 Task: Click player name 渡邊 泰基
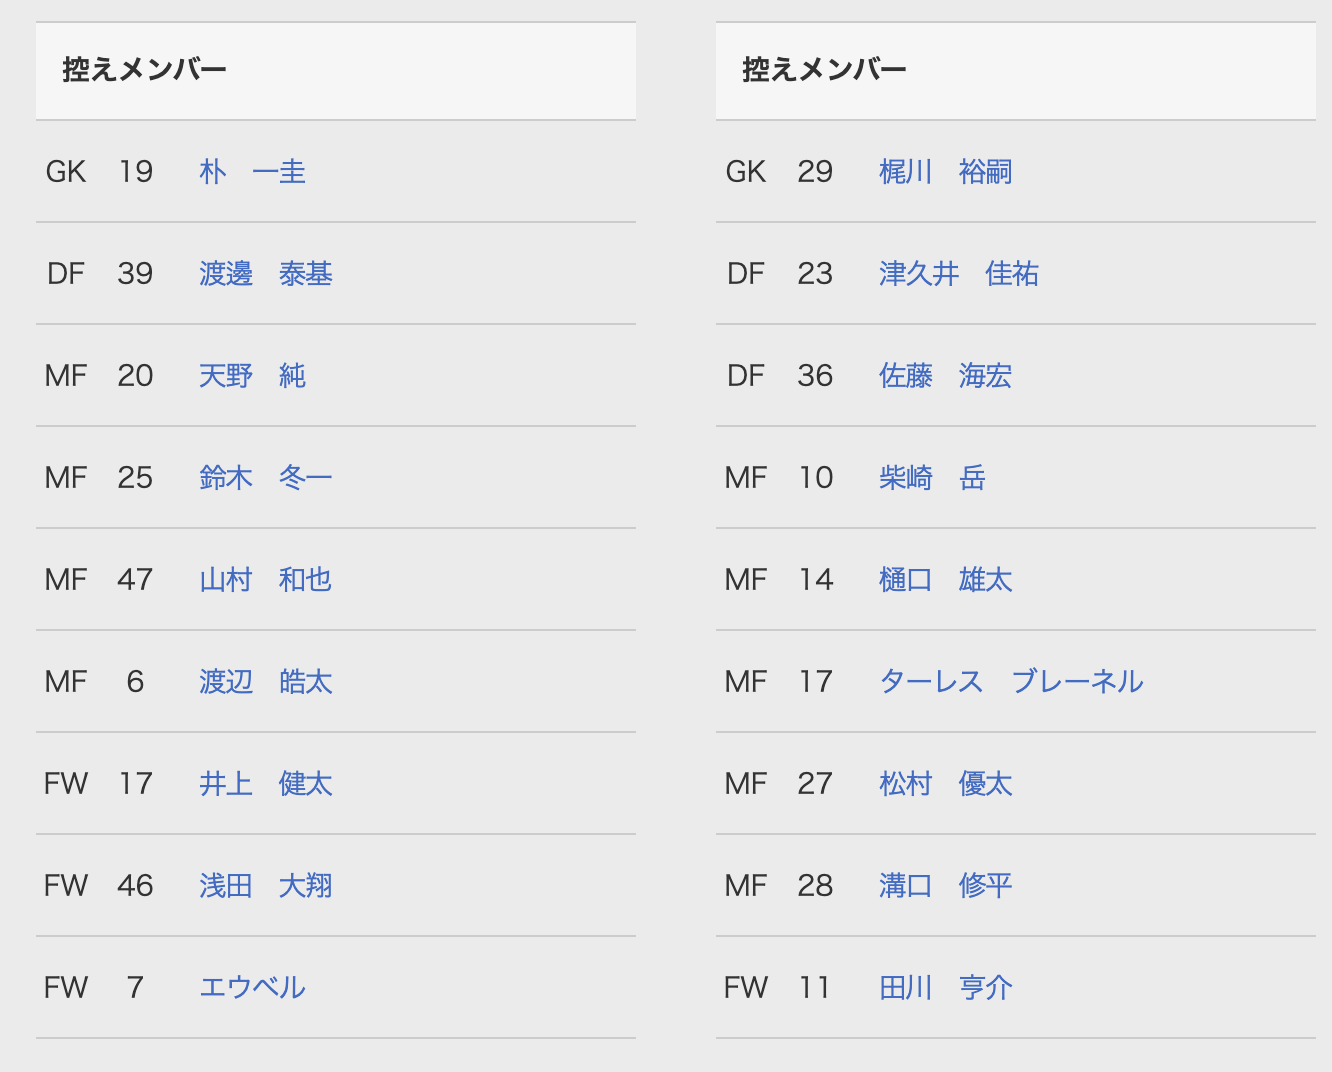[x=265, y=274]
